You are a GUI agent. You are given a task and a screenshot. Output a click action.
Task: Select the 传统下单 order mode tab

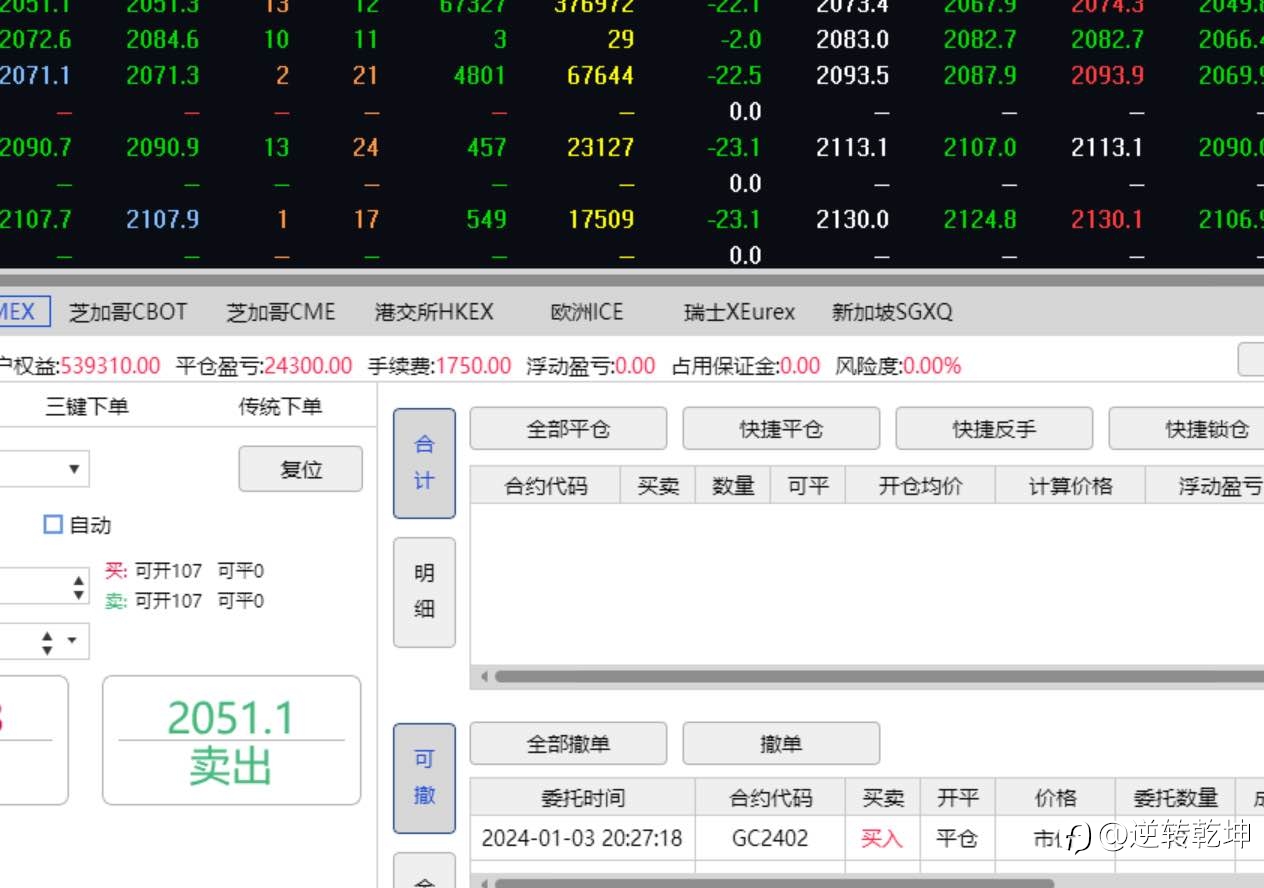280,407
